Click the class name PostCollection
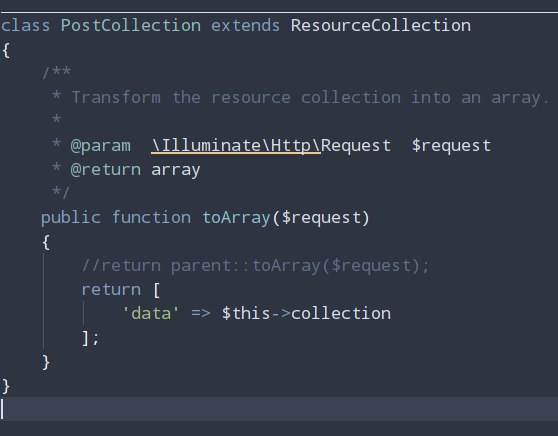The width and height of the screenshot is (558, 436). tap(131, 26)
